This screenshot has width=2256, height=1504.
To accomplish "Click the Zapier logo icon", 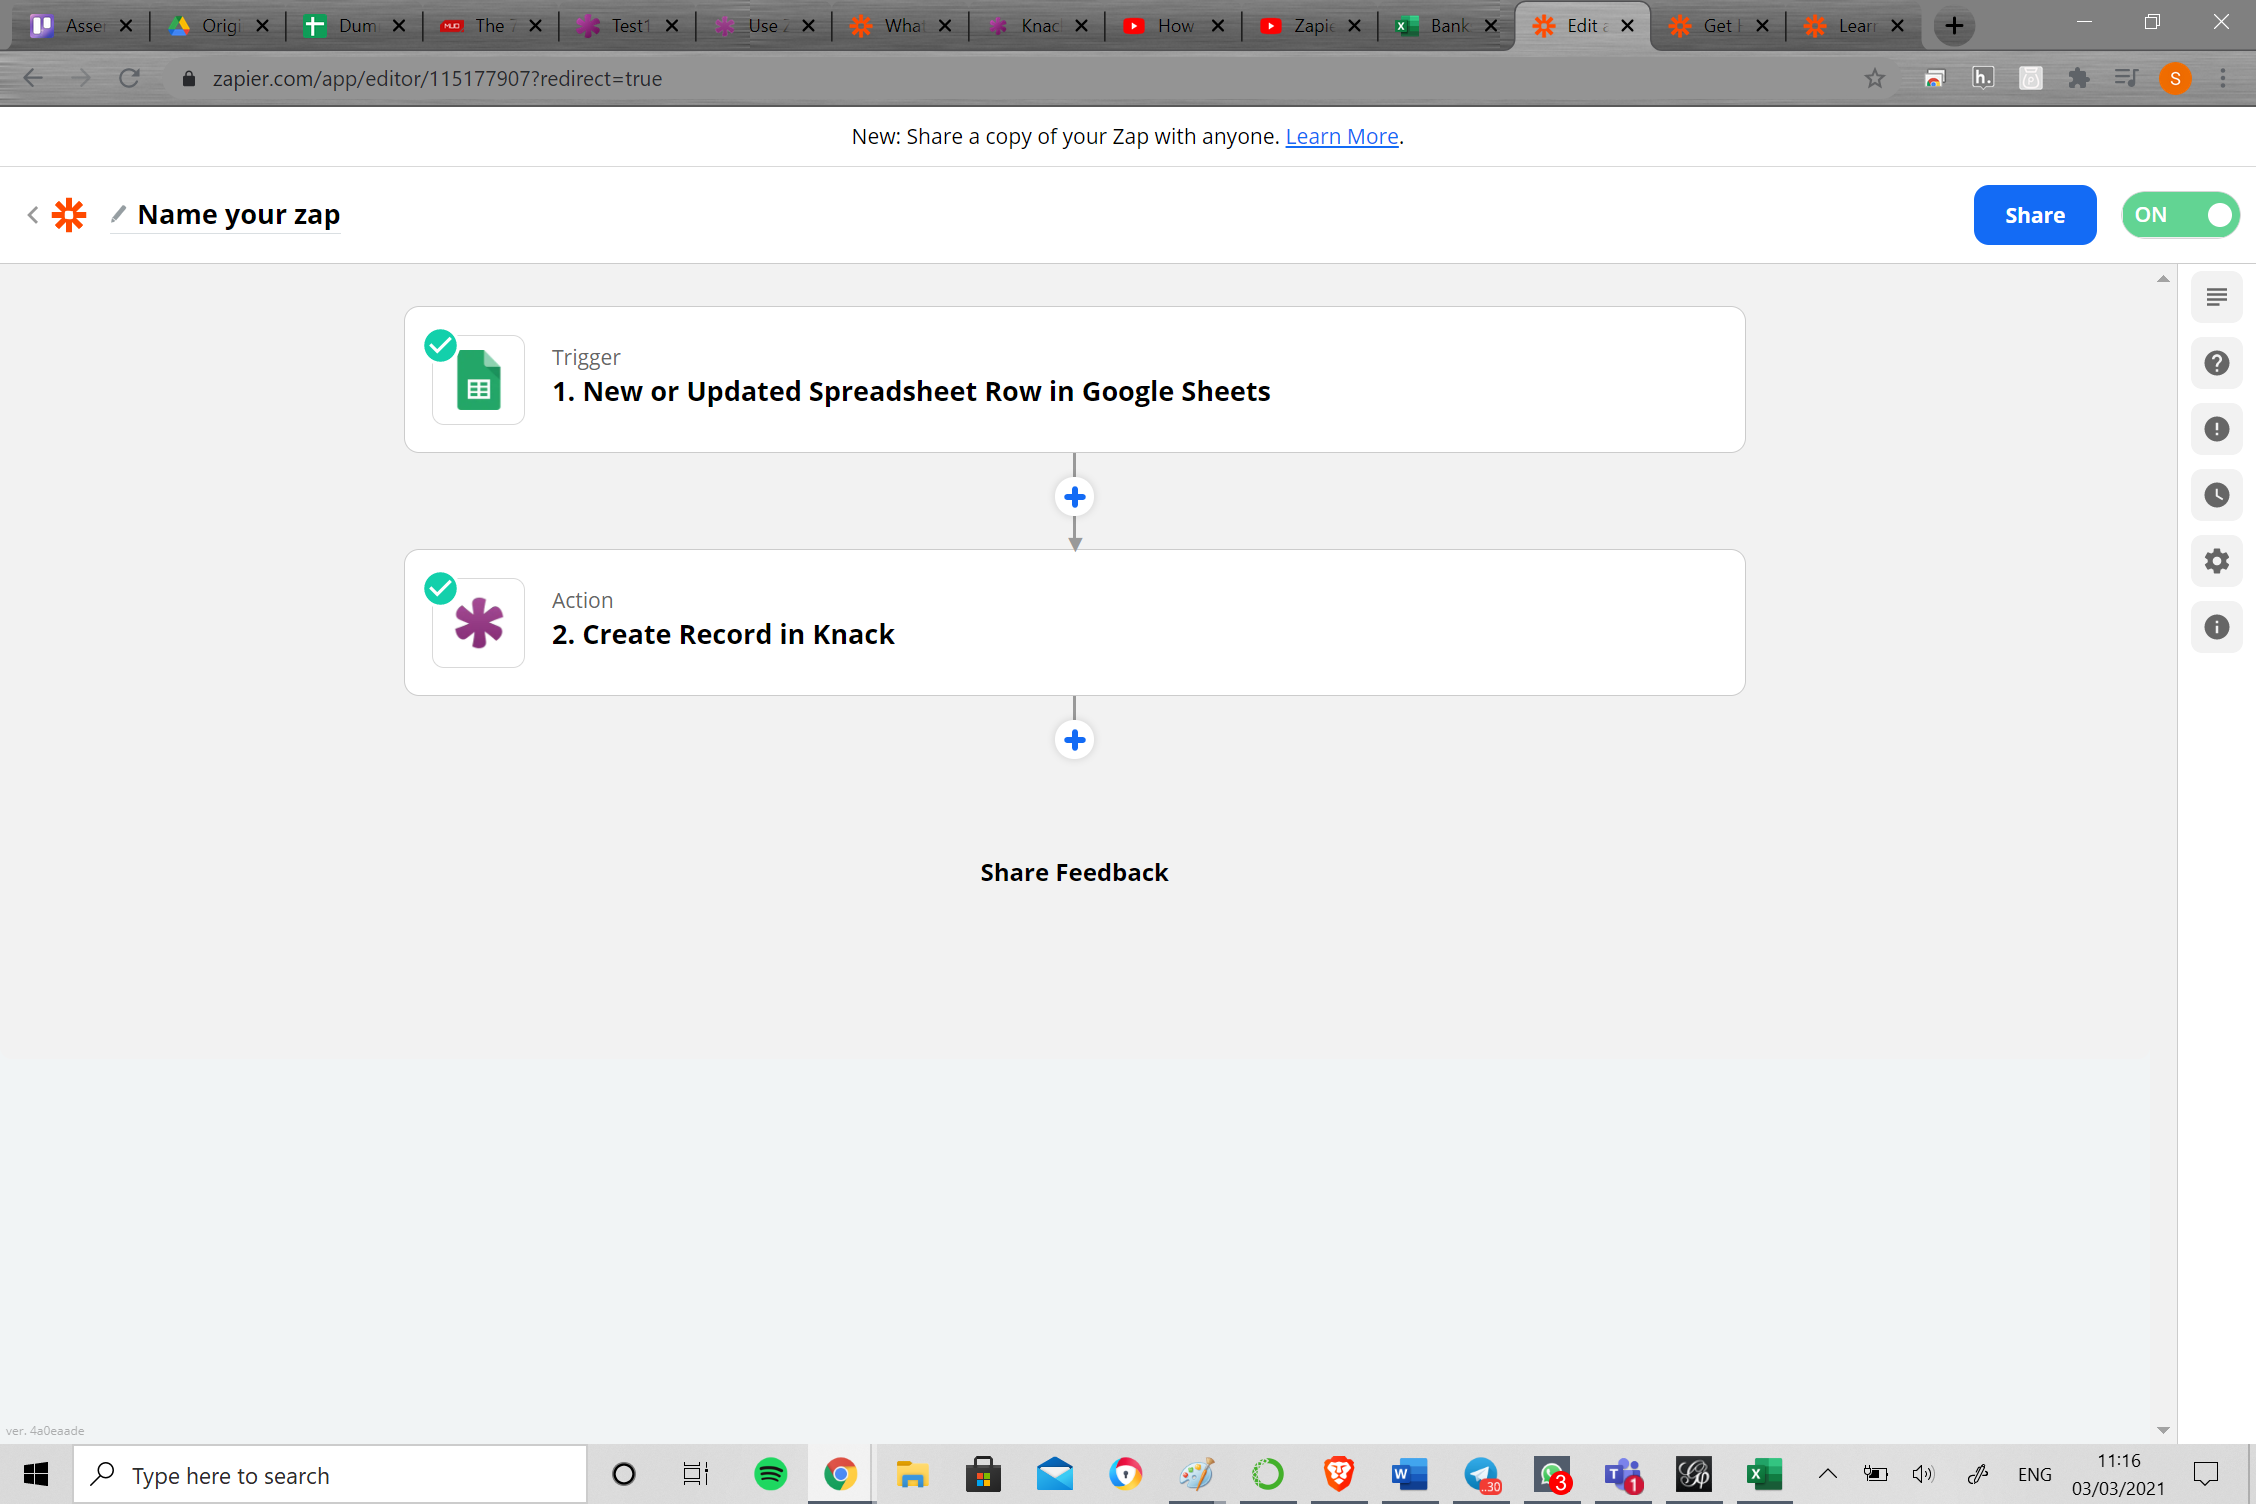I will pos(69,215).
